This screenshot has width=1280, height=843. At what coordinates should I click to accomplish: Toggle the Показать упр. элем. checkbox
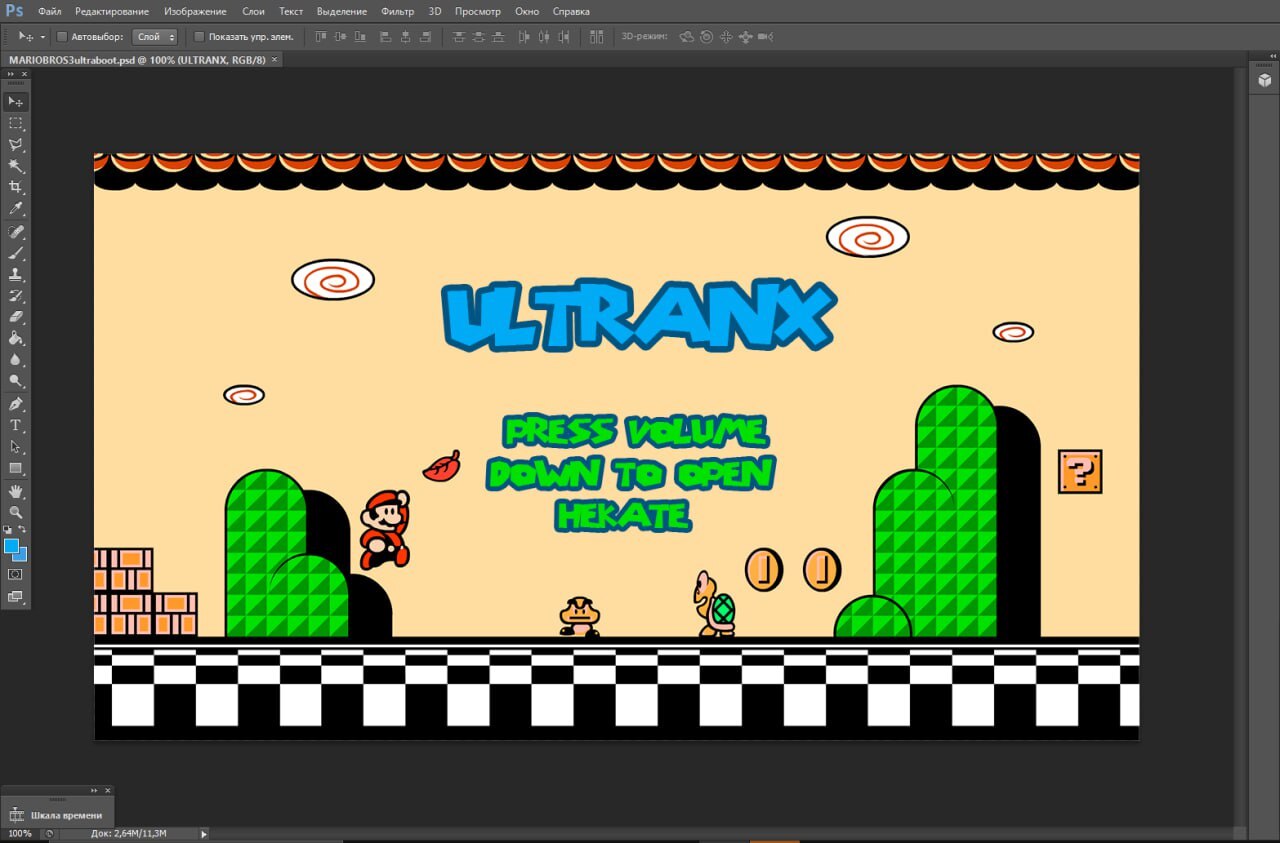point(199,37)
